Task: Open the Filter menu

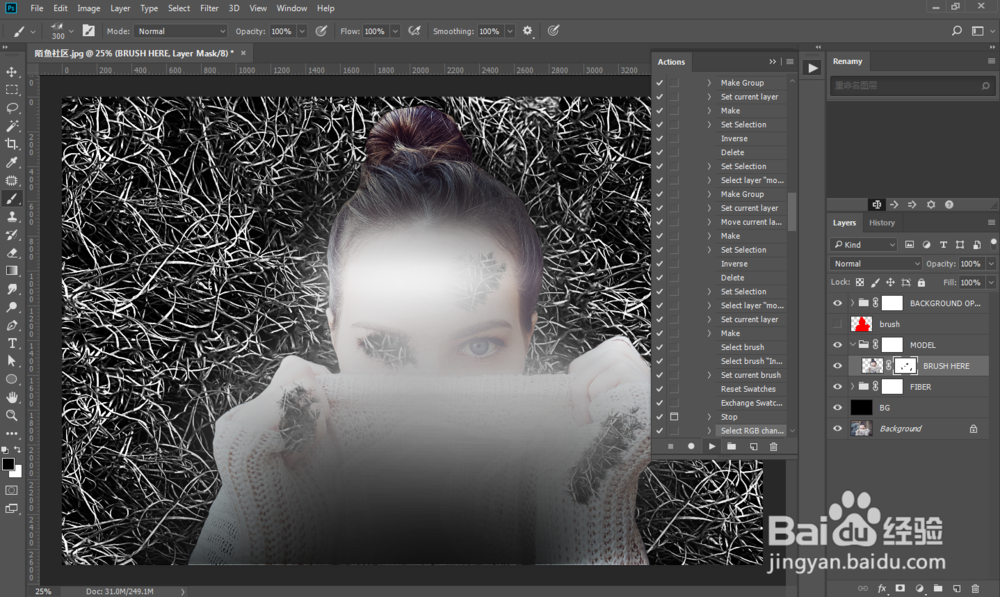Action: (209, 8)
